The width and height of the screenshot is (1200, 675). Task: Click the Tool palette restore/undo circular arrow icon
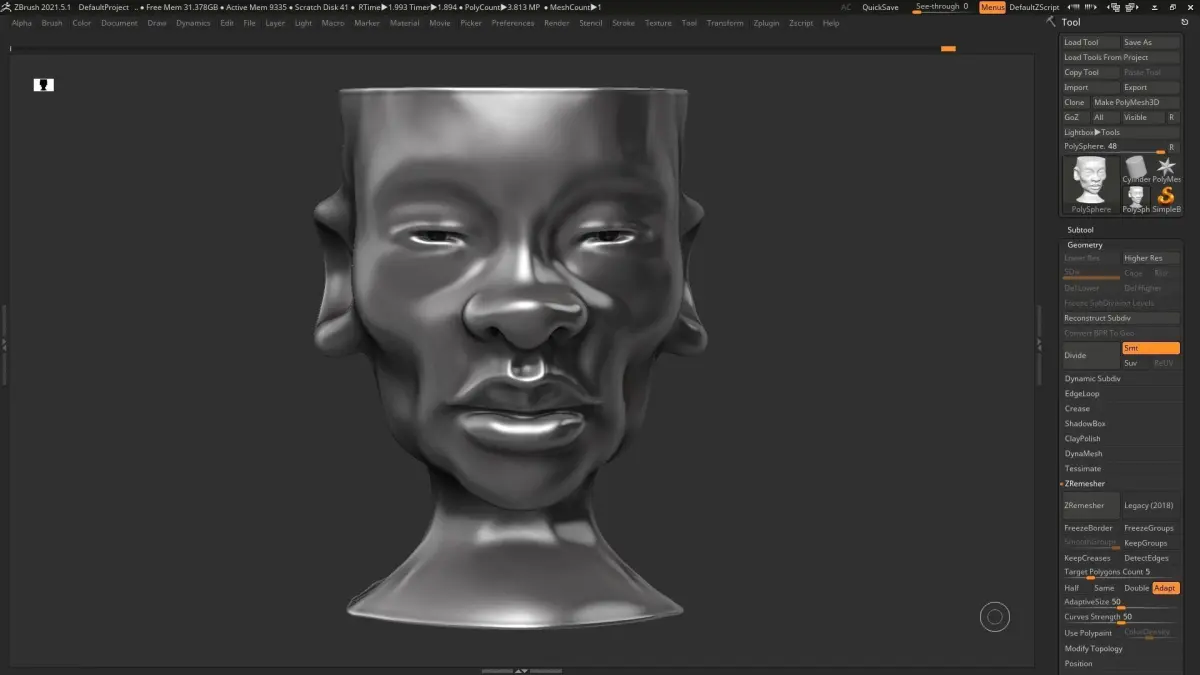tap(1184, 22)
